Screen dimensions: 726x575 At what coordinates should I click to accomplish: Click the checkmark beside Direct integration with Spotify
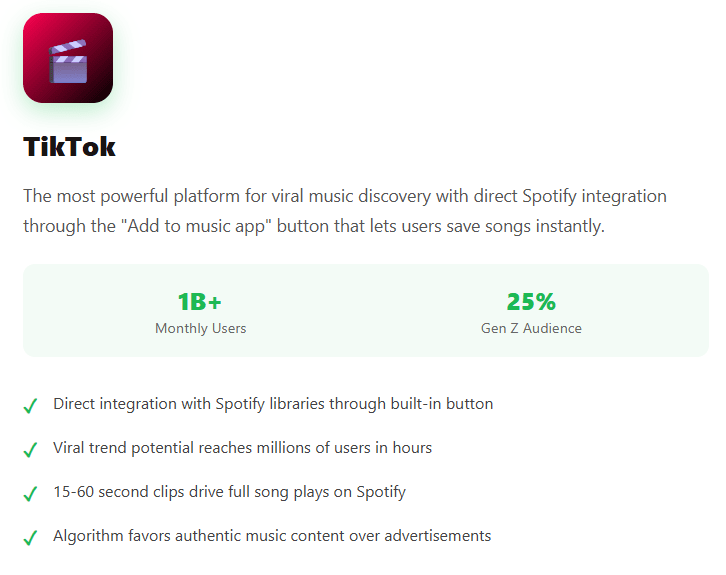click(31, 406)
